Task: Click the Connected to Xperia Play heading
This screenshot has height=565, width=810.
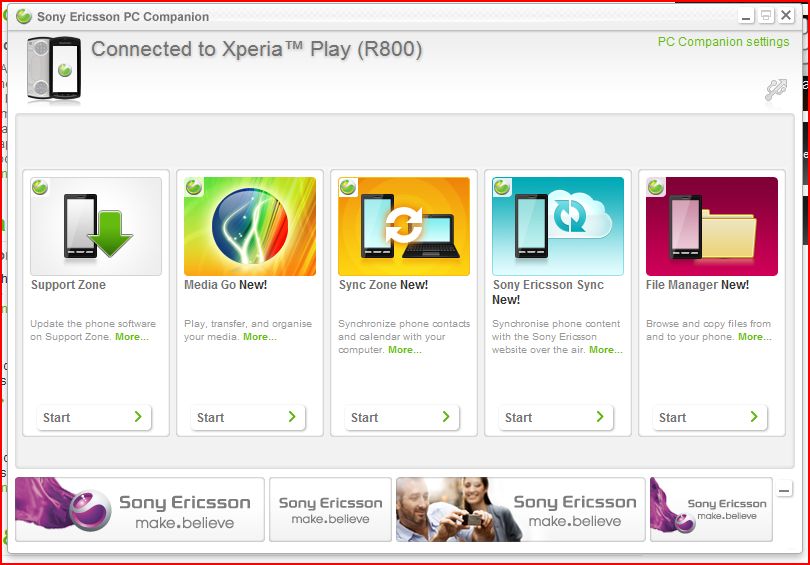Action: (x=257, y=50)
